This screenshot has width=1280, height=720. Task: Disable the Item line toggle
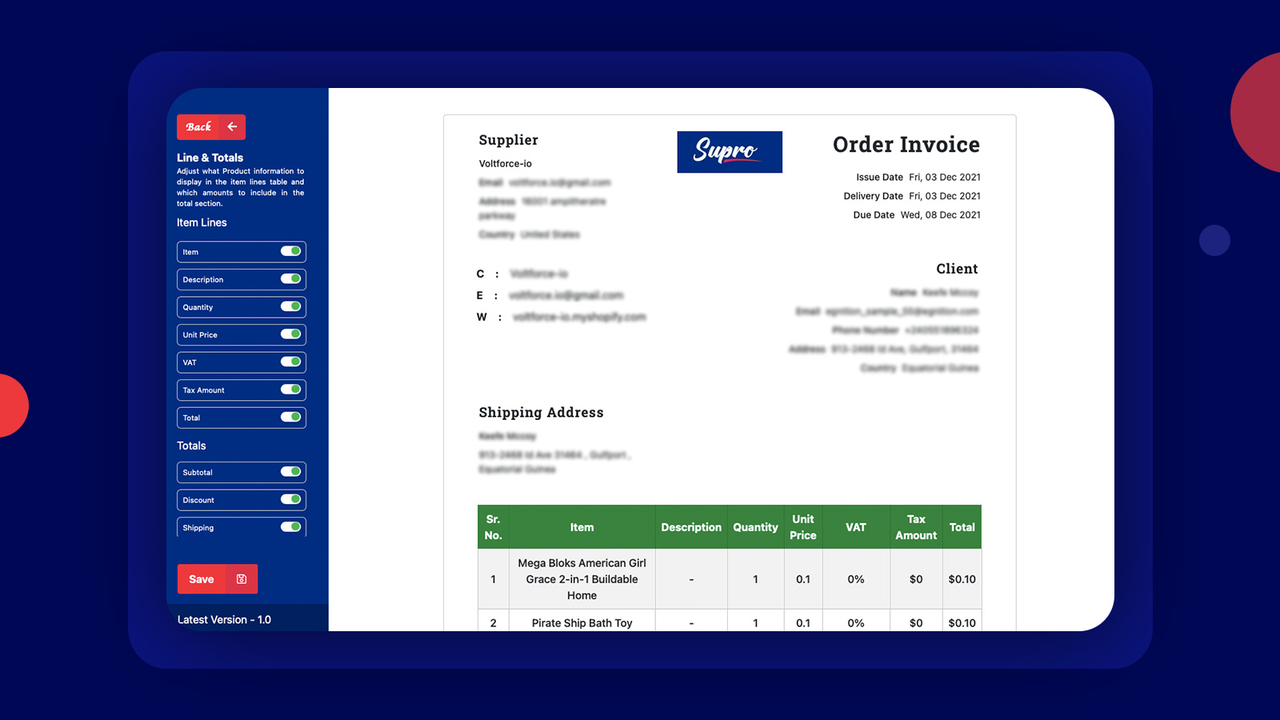tap(291, 252)
